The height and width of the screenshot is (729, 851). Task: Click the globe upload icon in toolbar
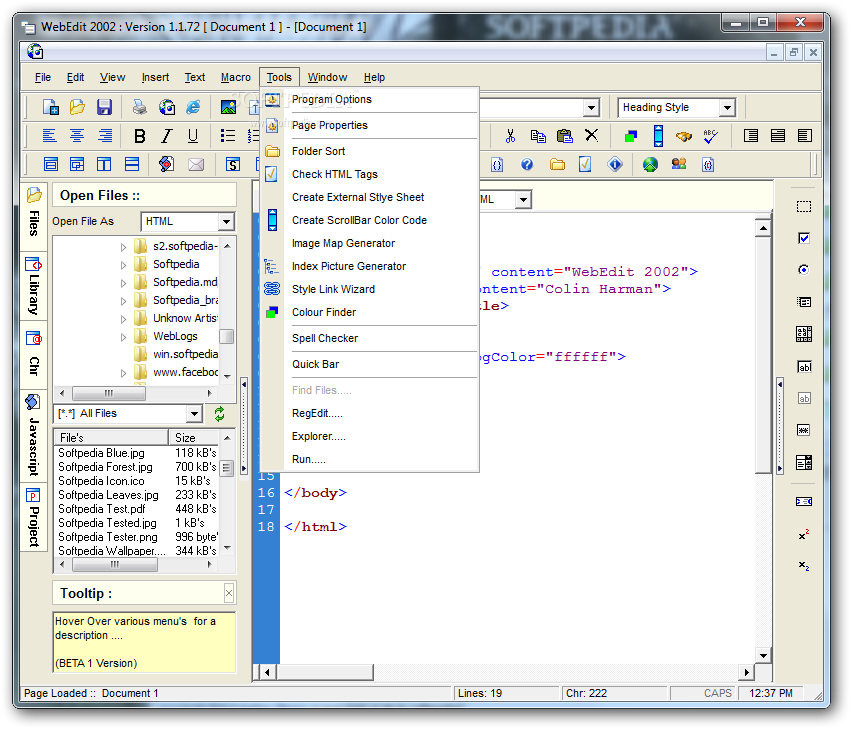tap(650, 164)
